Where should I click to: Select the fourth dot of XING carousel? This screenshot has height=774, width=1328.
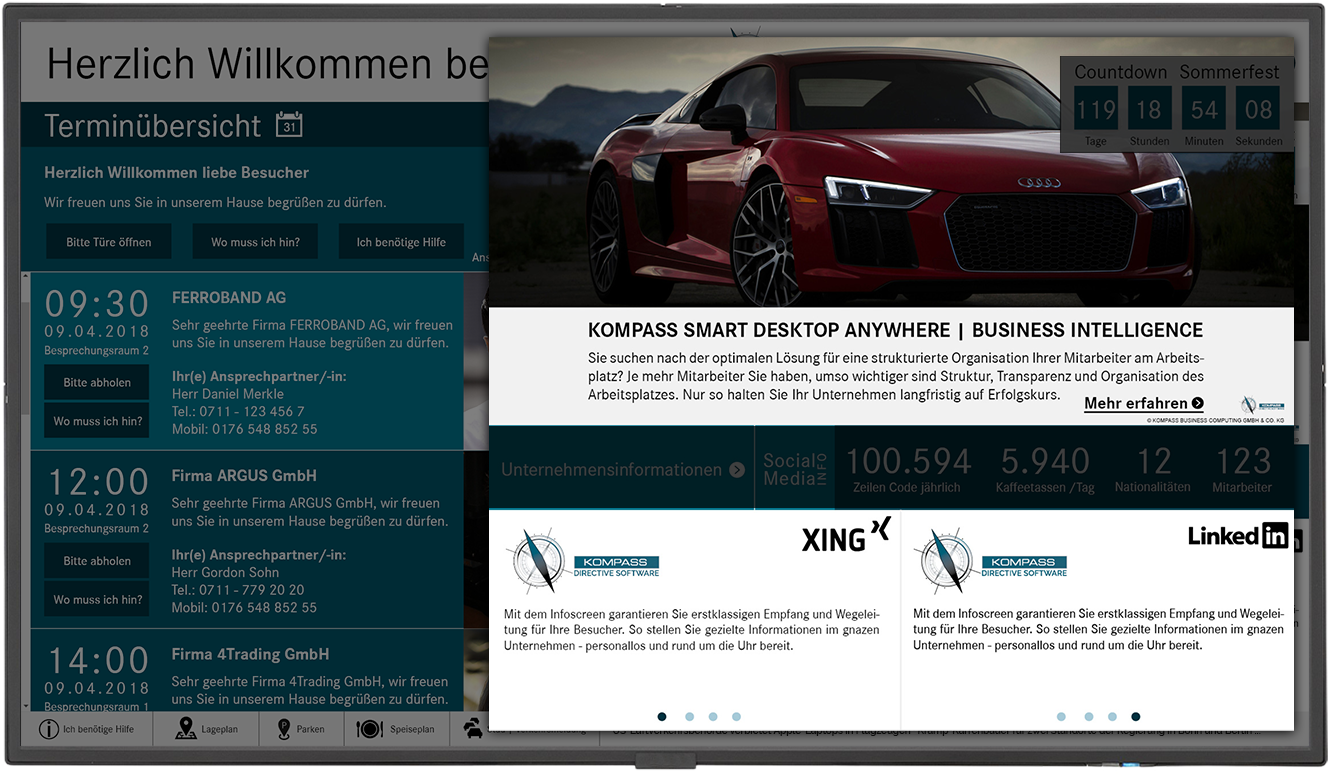click(736, 716)
